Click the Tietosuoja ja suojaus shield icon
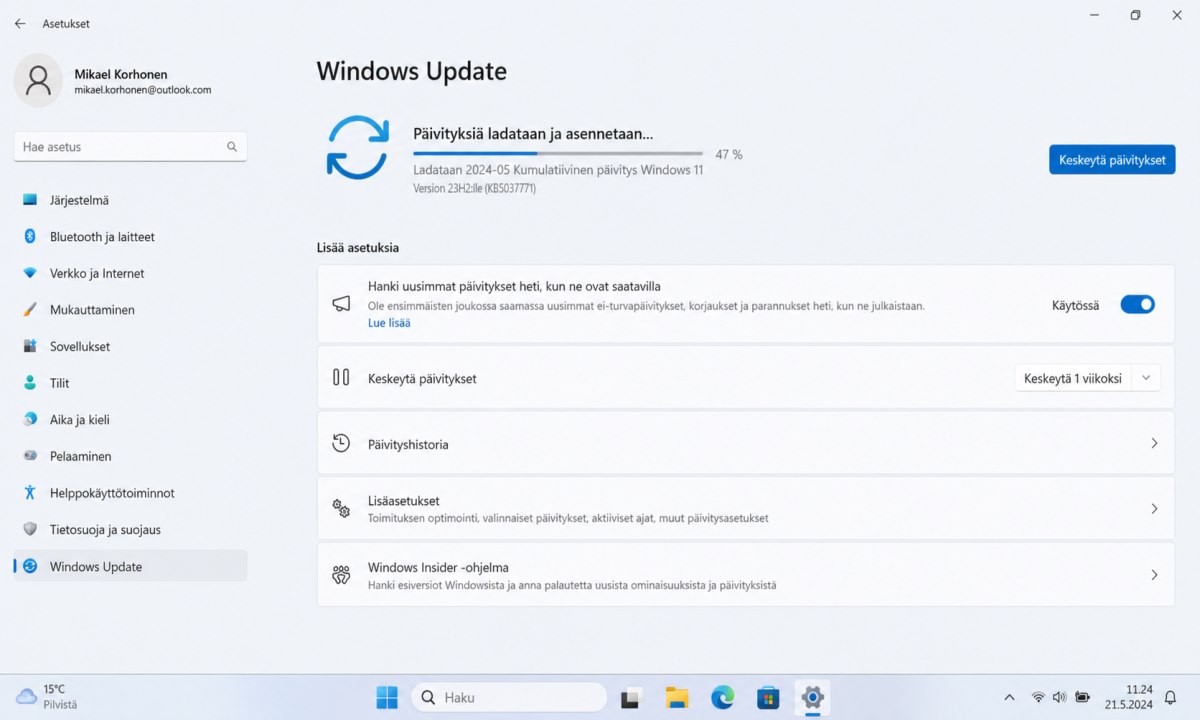 pos(30,530)
